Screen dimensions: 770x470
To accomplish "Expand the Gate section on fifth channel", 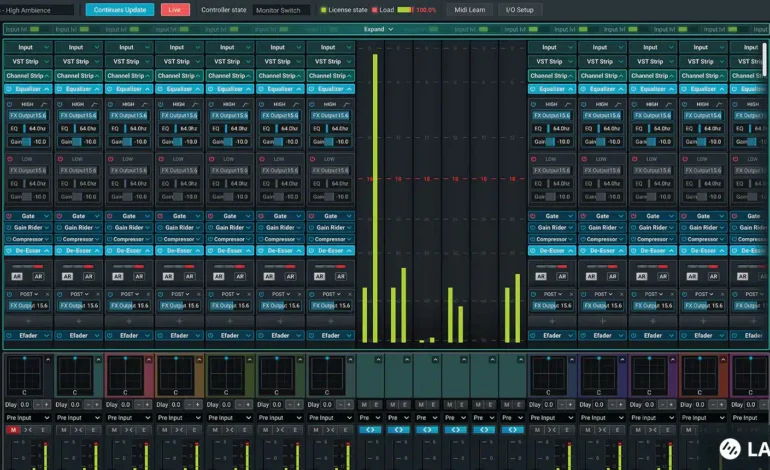I will (x=230, y=216).
